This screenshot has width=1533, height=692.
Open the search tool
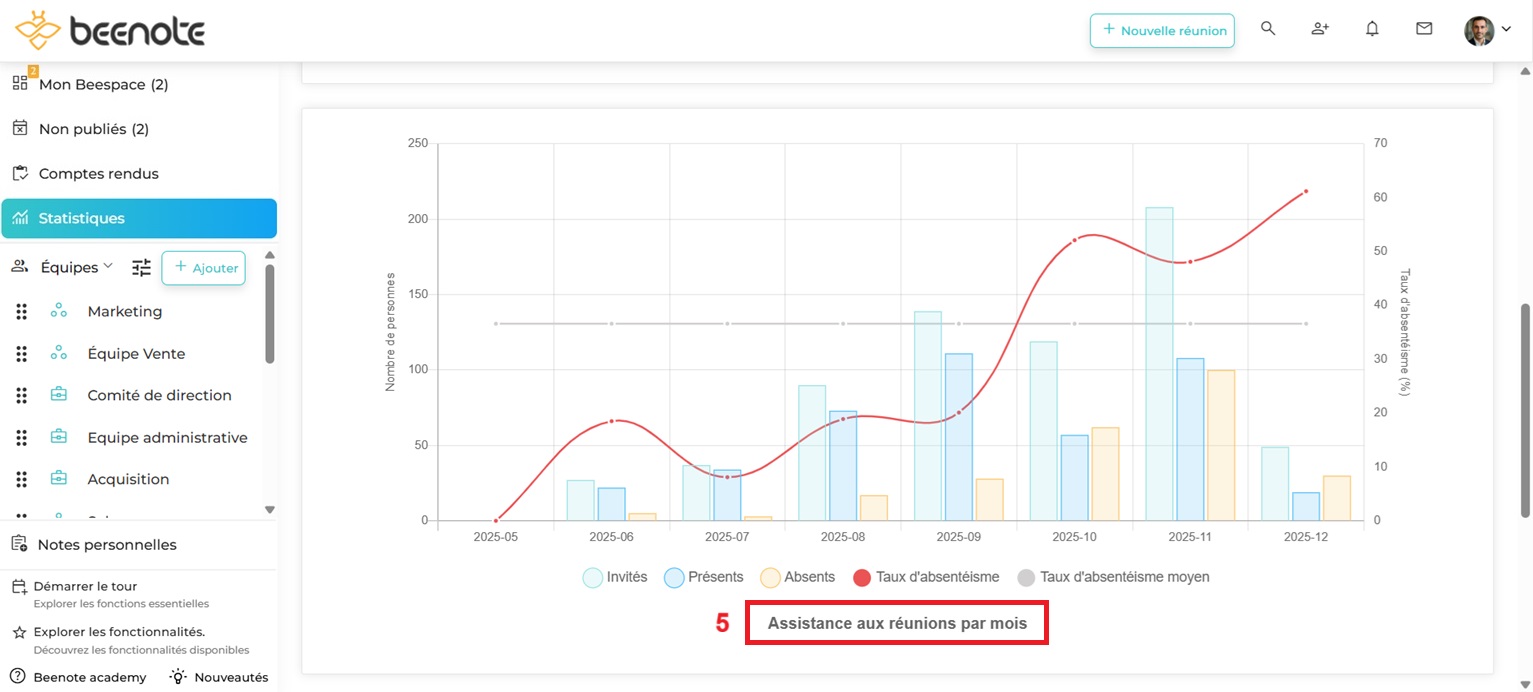click(x=1268, y=29)
